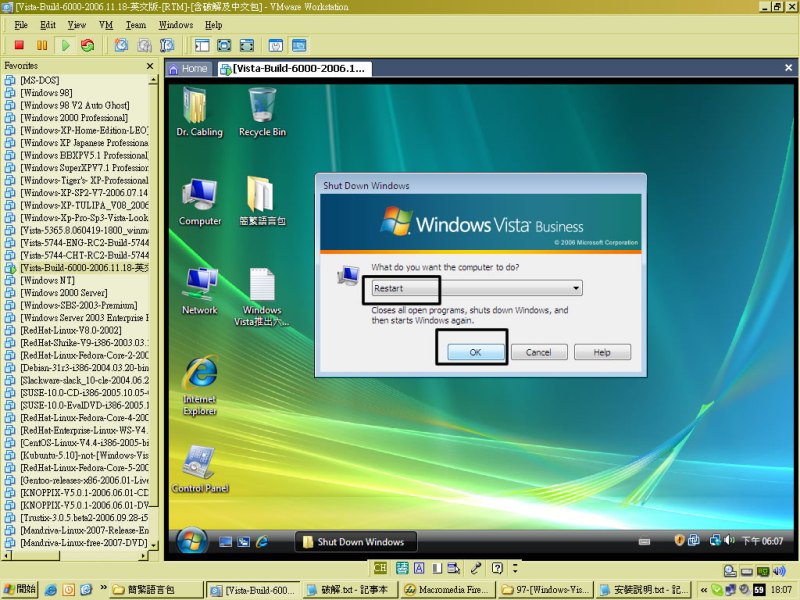This screenshot has width=800, height=600.
Task: Click the Reset virtual machine toolbar icon
Action: [88, 45]
